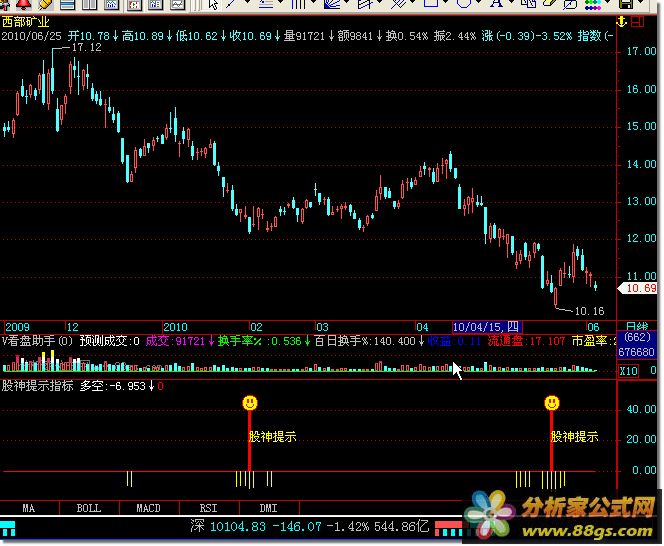Click the highlighted 10/04/15 date marker
Viewport: 664px width, 546px height.
[479, 327]
